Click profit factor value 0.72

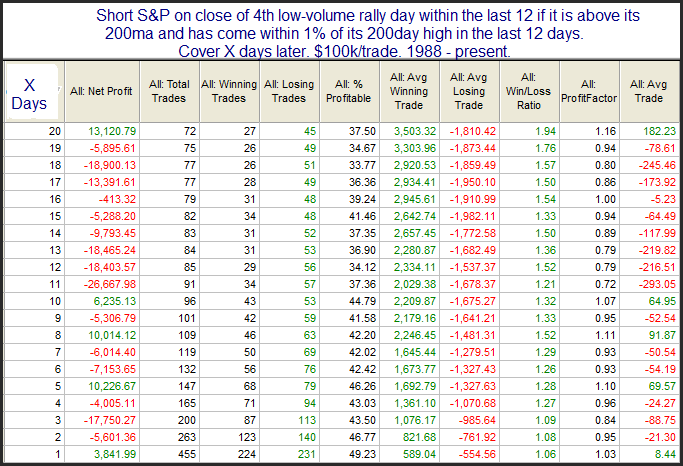[x=605, y=284]
